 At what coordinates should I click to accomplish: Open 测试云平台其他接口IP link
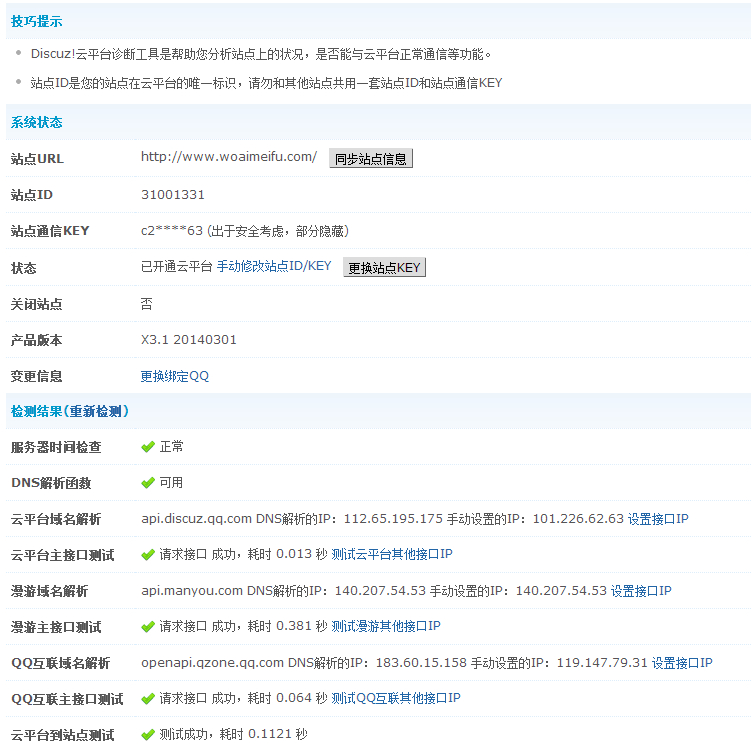tap(392, 555)
